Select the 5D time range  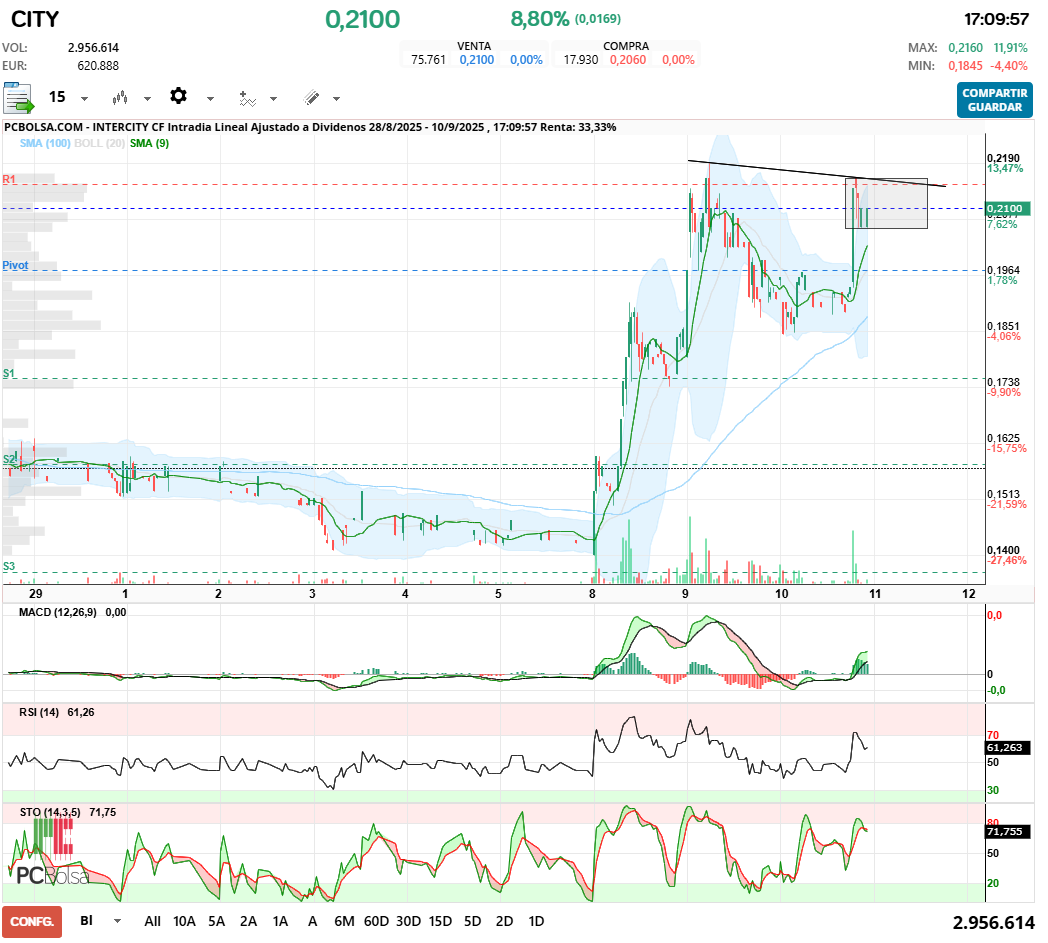click(473, 922)
